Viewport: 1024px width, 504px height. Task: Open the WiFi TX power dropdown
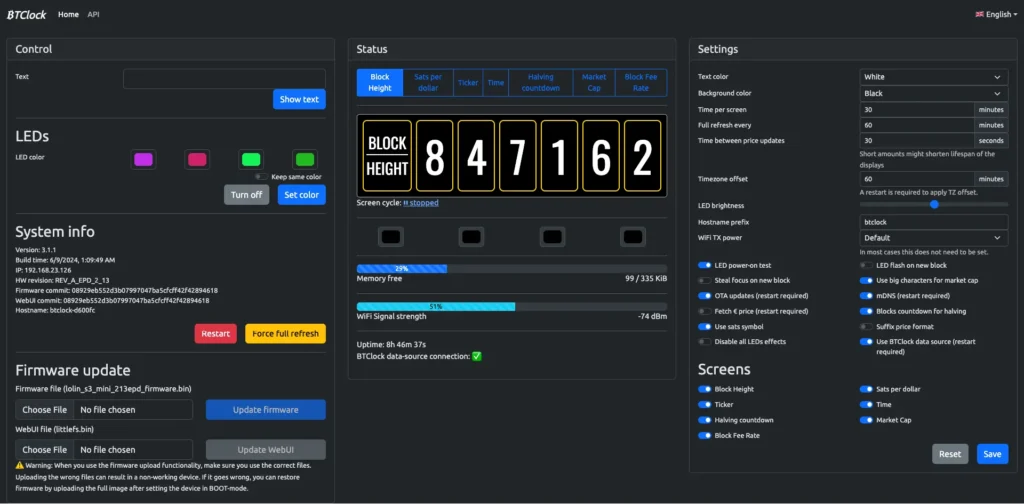pyautogui.click(x=933, y=238)
